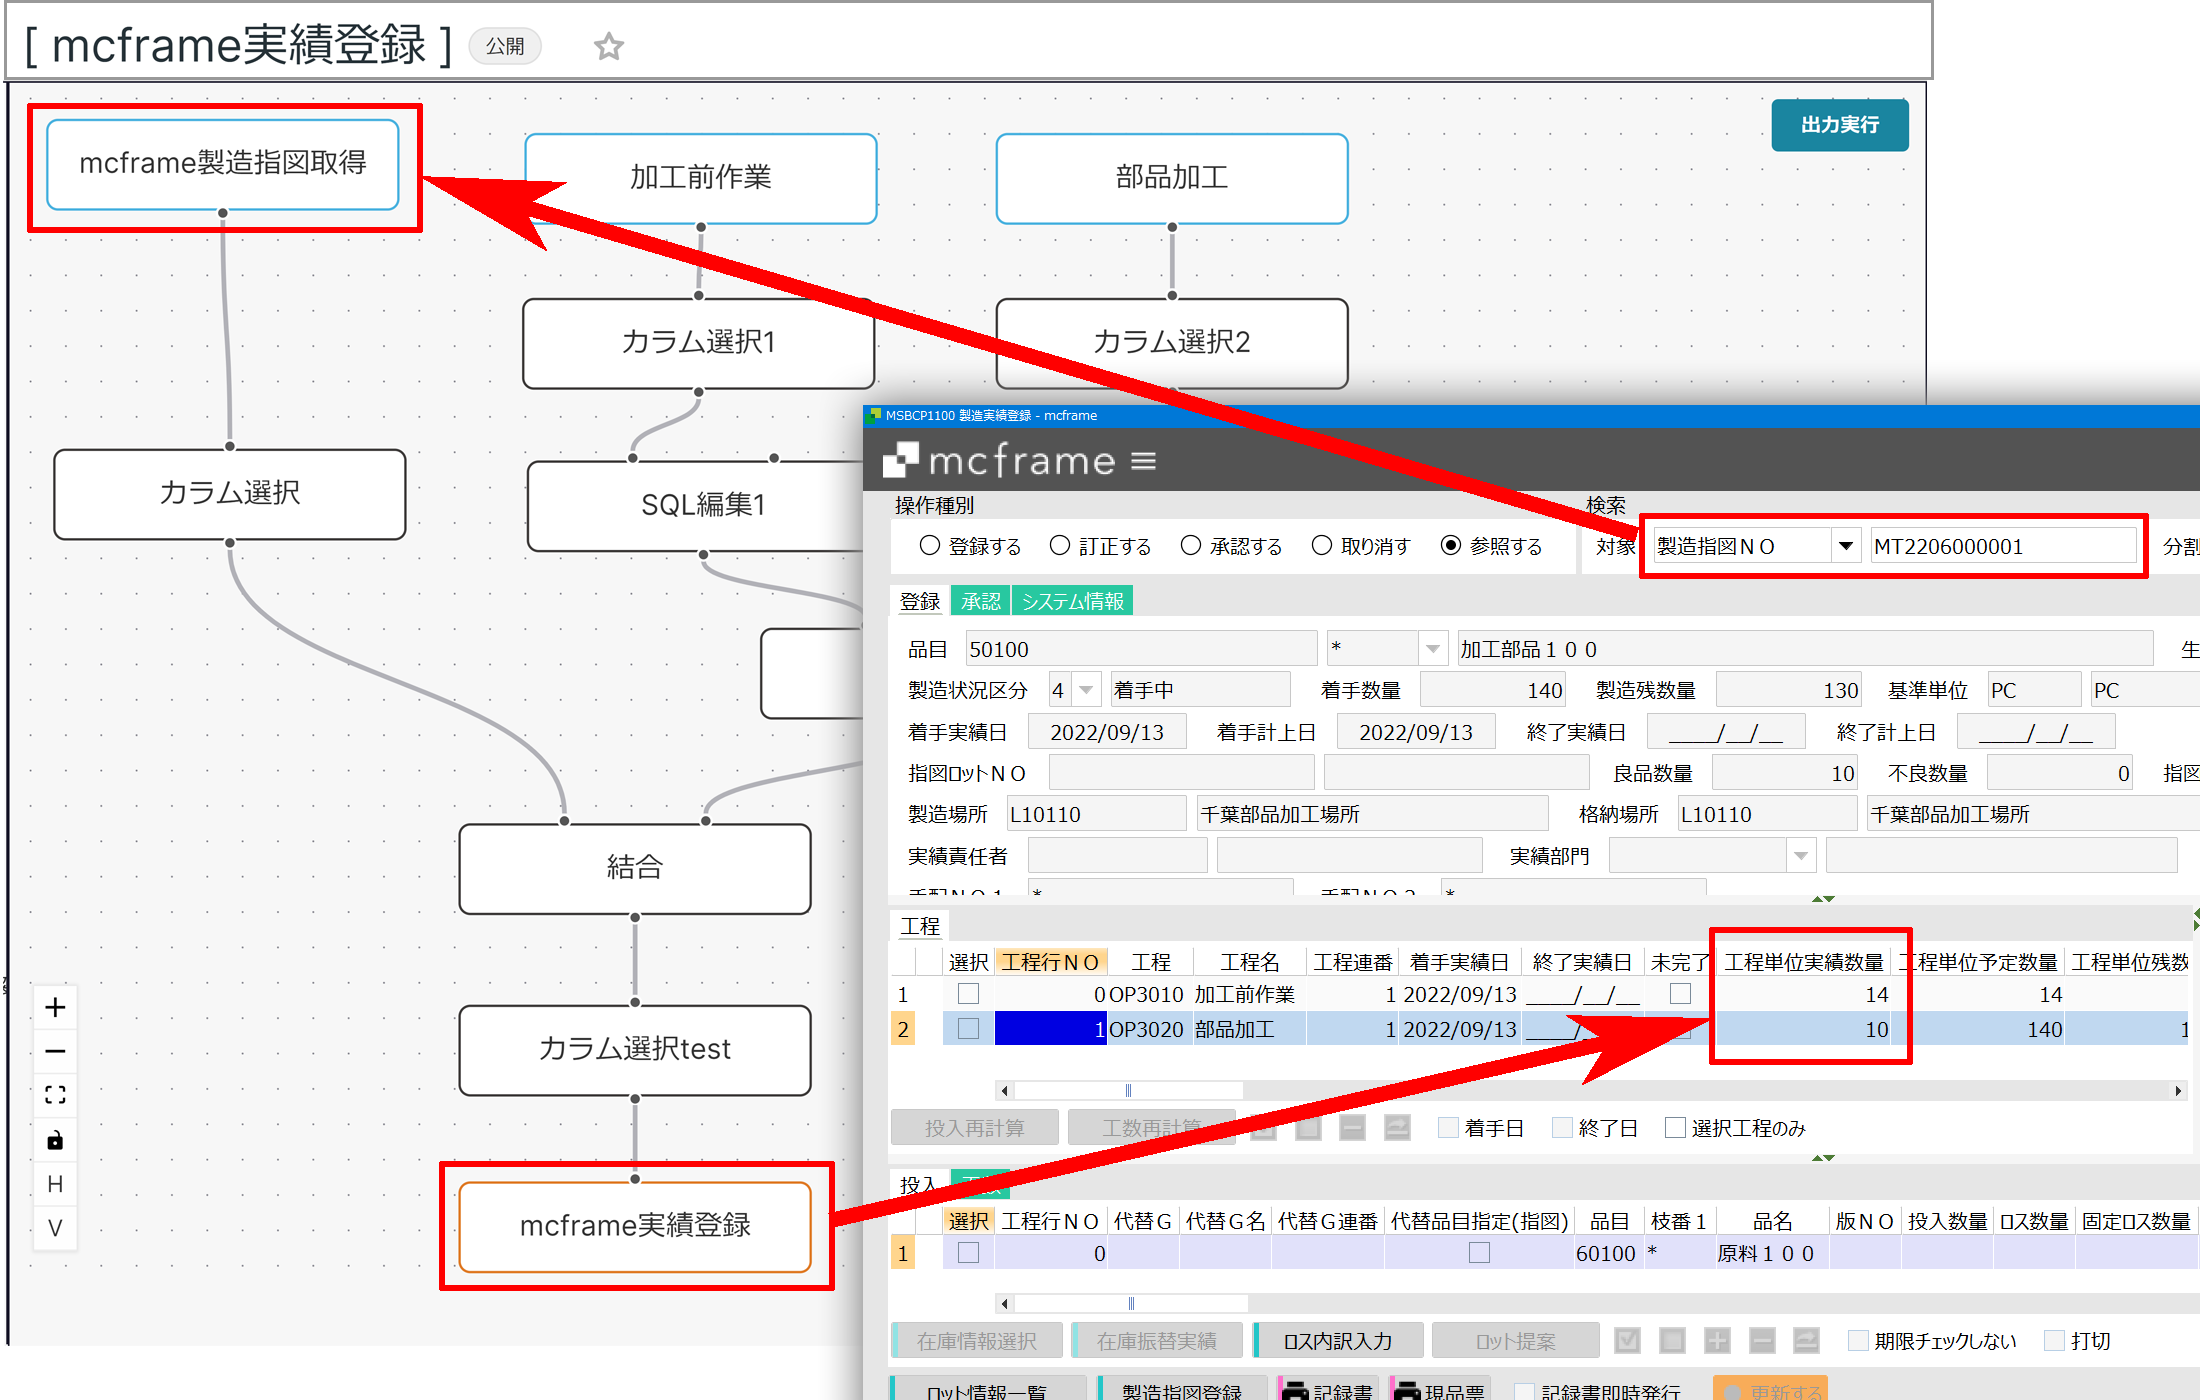
Task: Toggle 未完了 checkbox for 加工前作業 row
Action: click(x=1680, y=994)
